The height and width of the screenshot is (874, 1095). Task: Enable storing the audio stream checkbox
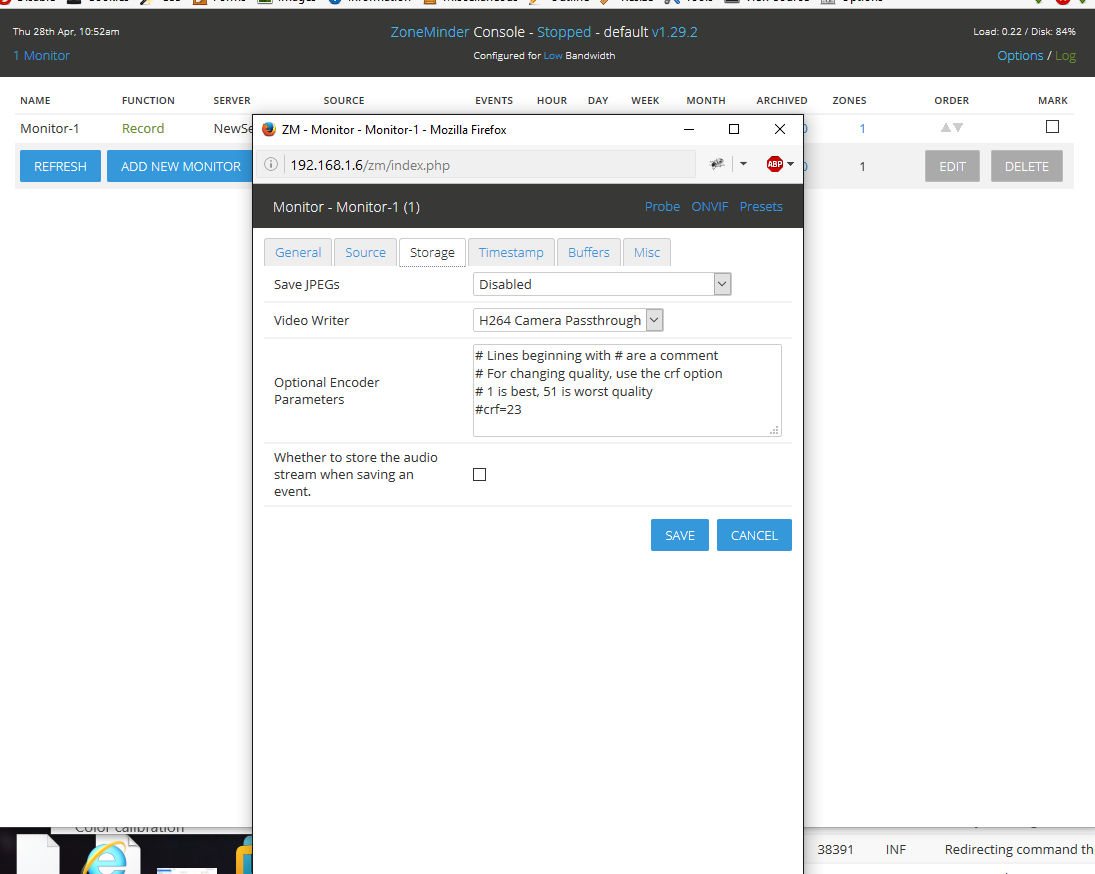pyautogui.click(x=480, y=475)
